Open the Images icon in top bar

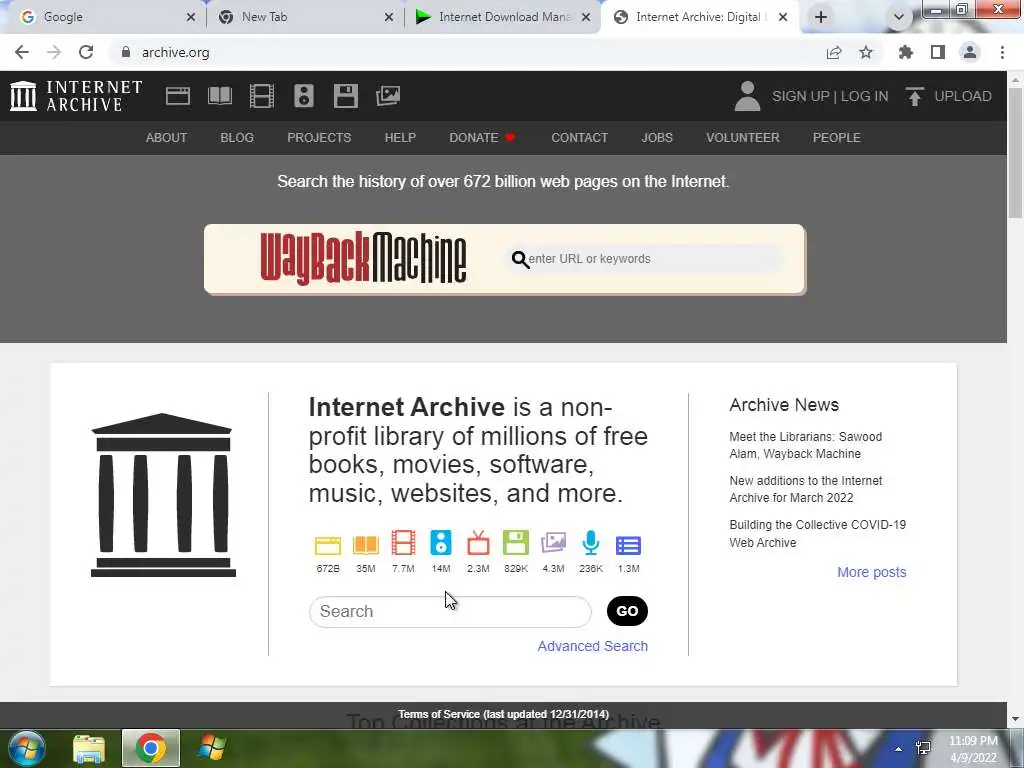(388, 96)
